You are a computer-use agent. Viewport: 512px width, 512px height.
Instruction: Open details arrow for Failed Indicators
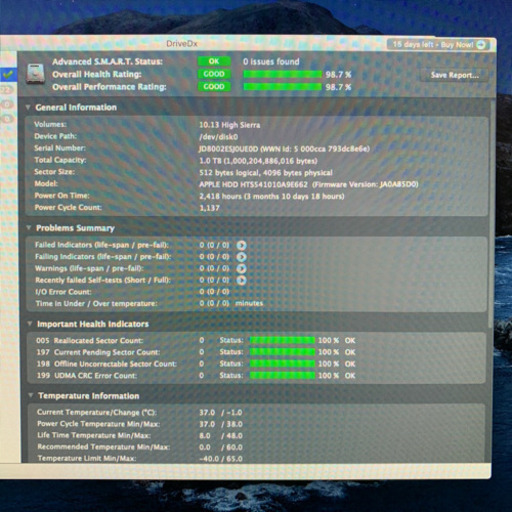[241, 245]
